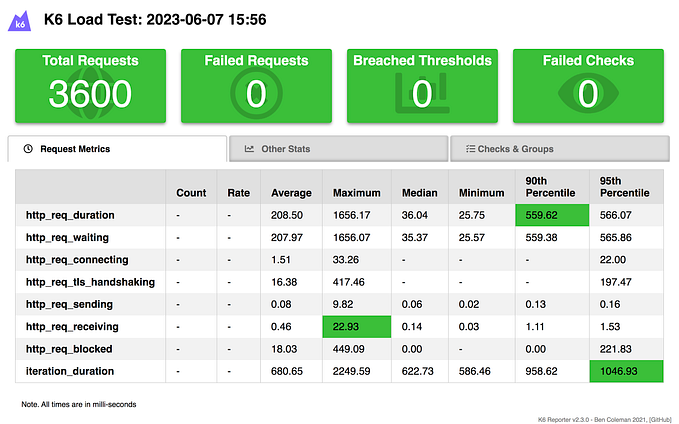This screenshot has height=424, width=679.
Task: Click the K6 Load Test title heading
Action: [x=155, y=19]
